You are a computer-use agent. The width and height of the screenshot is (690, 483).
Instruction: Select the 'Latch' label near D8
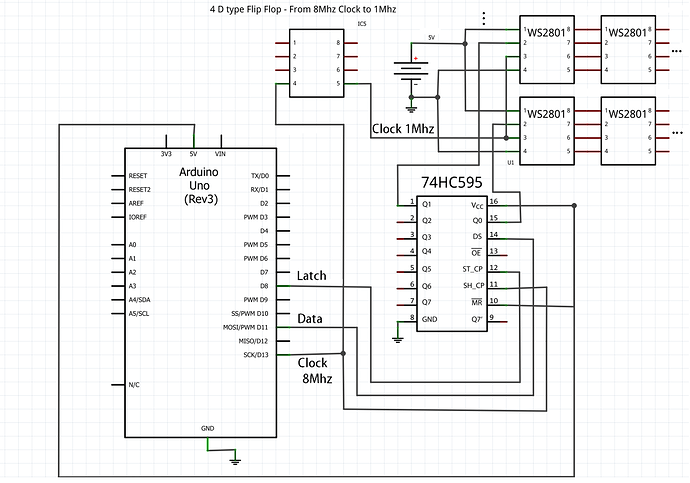[x=312, y=276]
